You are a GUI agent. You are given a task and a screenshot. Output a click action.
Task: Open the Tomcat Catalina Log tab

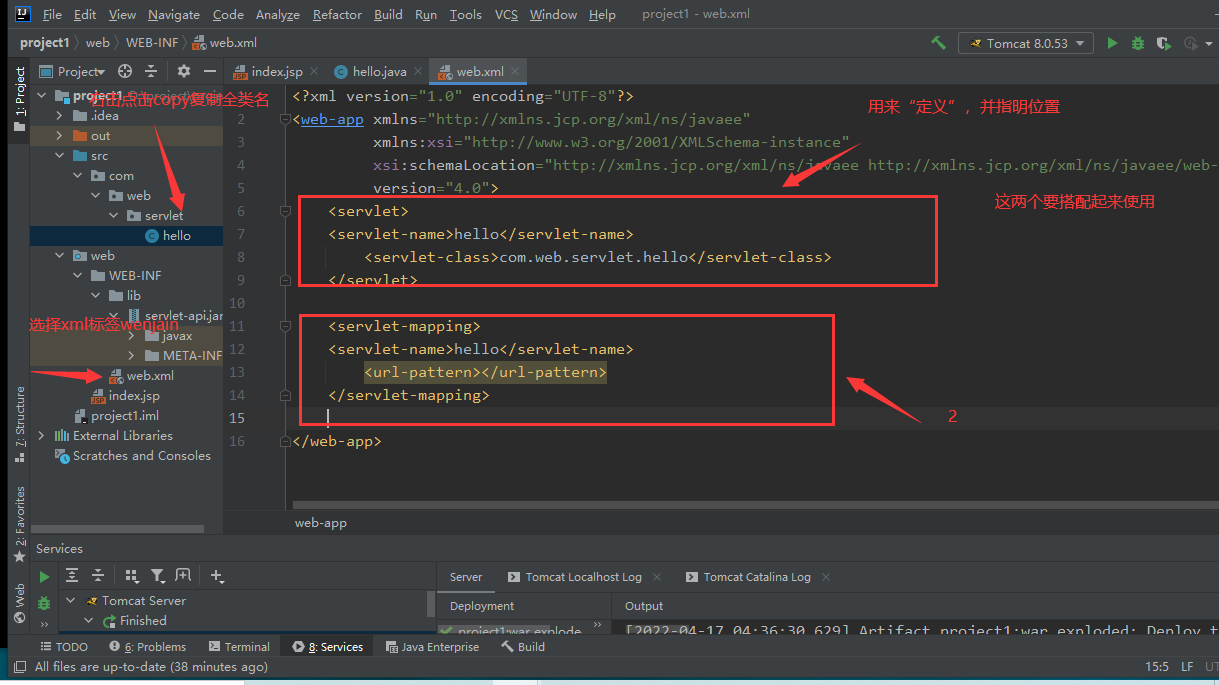(x=757, y=576)
